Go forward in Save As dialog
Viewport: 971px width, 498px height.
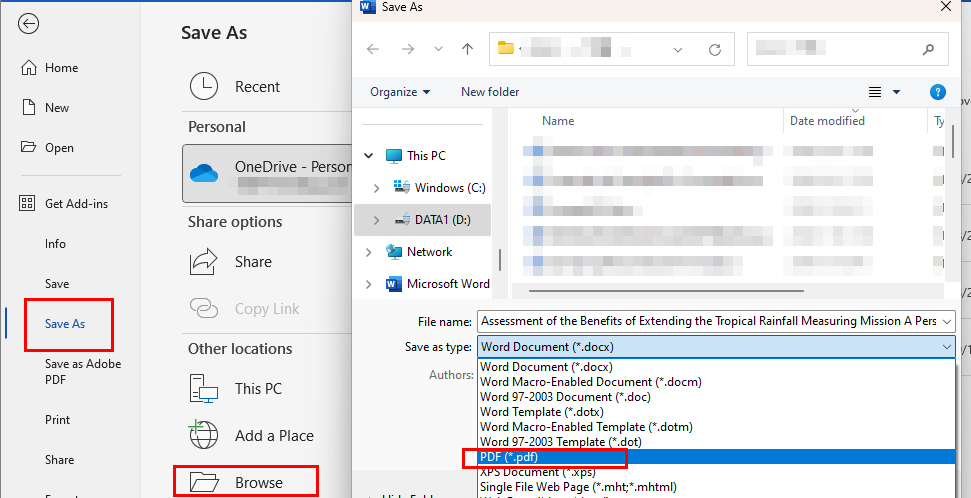coord(407,49)
